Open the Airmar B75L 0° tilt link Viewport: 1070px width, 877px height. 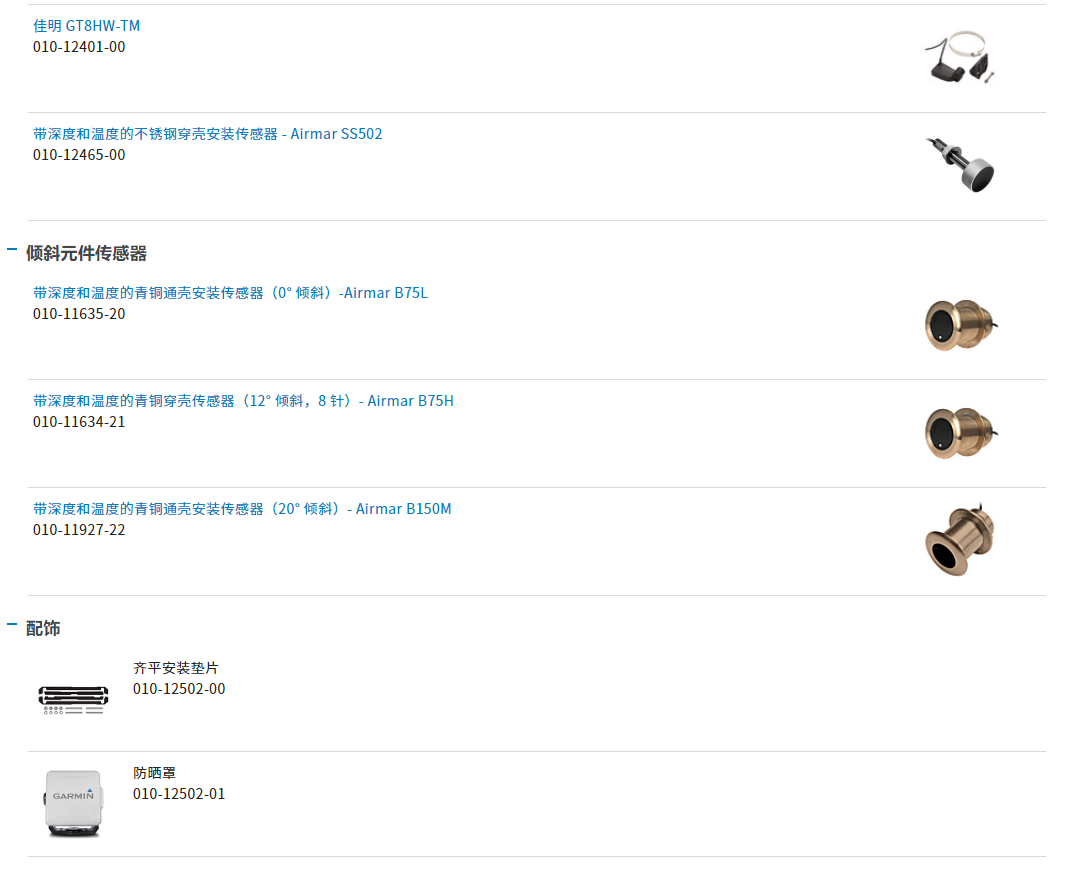231,293
